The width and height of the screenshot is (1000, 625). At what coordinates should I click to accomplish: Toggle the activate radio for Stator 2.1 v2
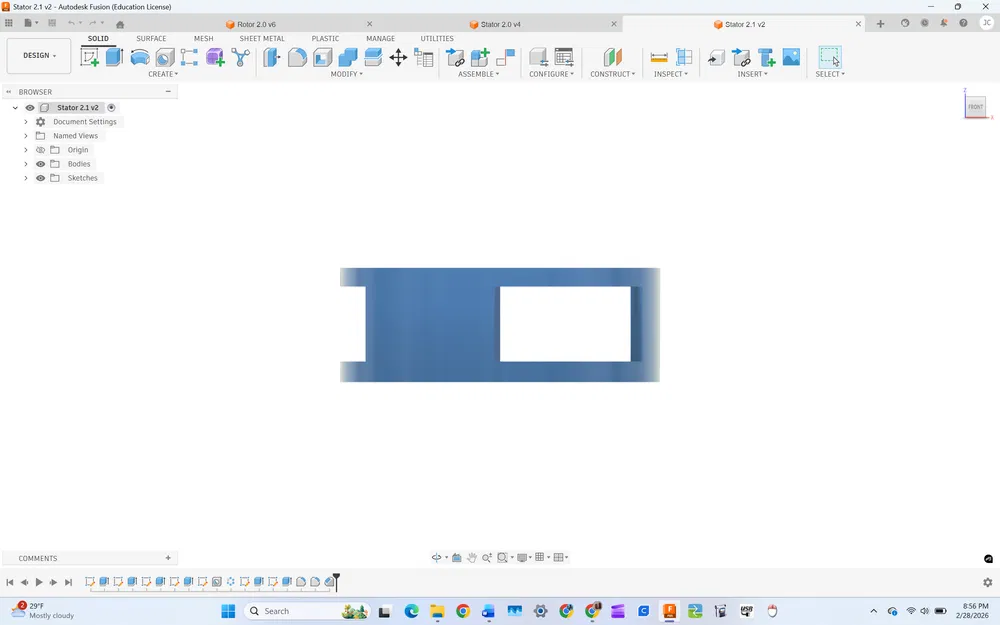coord(111,108)
